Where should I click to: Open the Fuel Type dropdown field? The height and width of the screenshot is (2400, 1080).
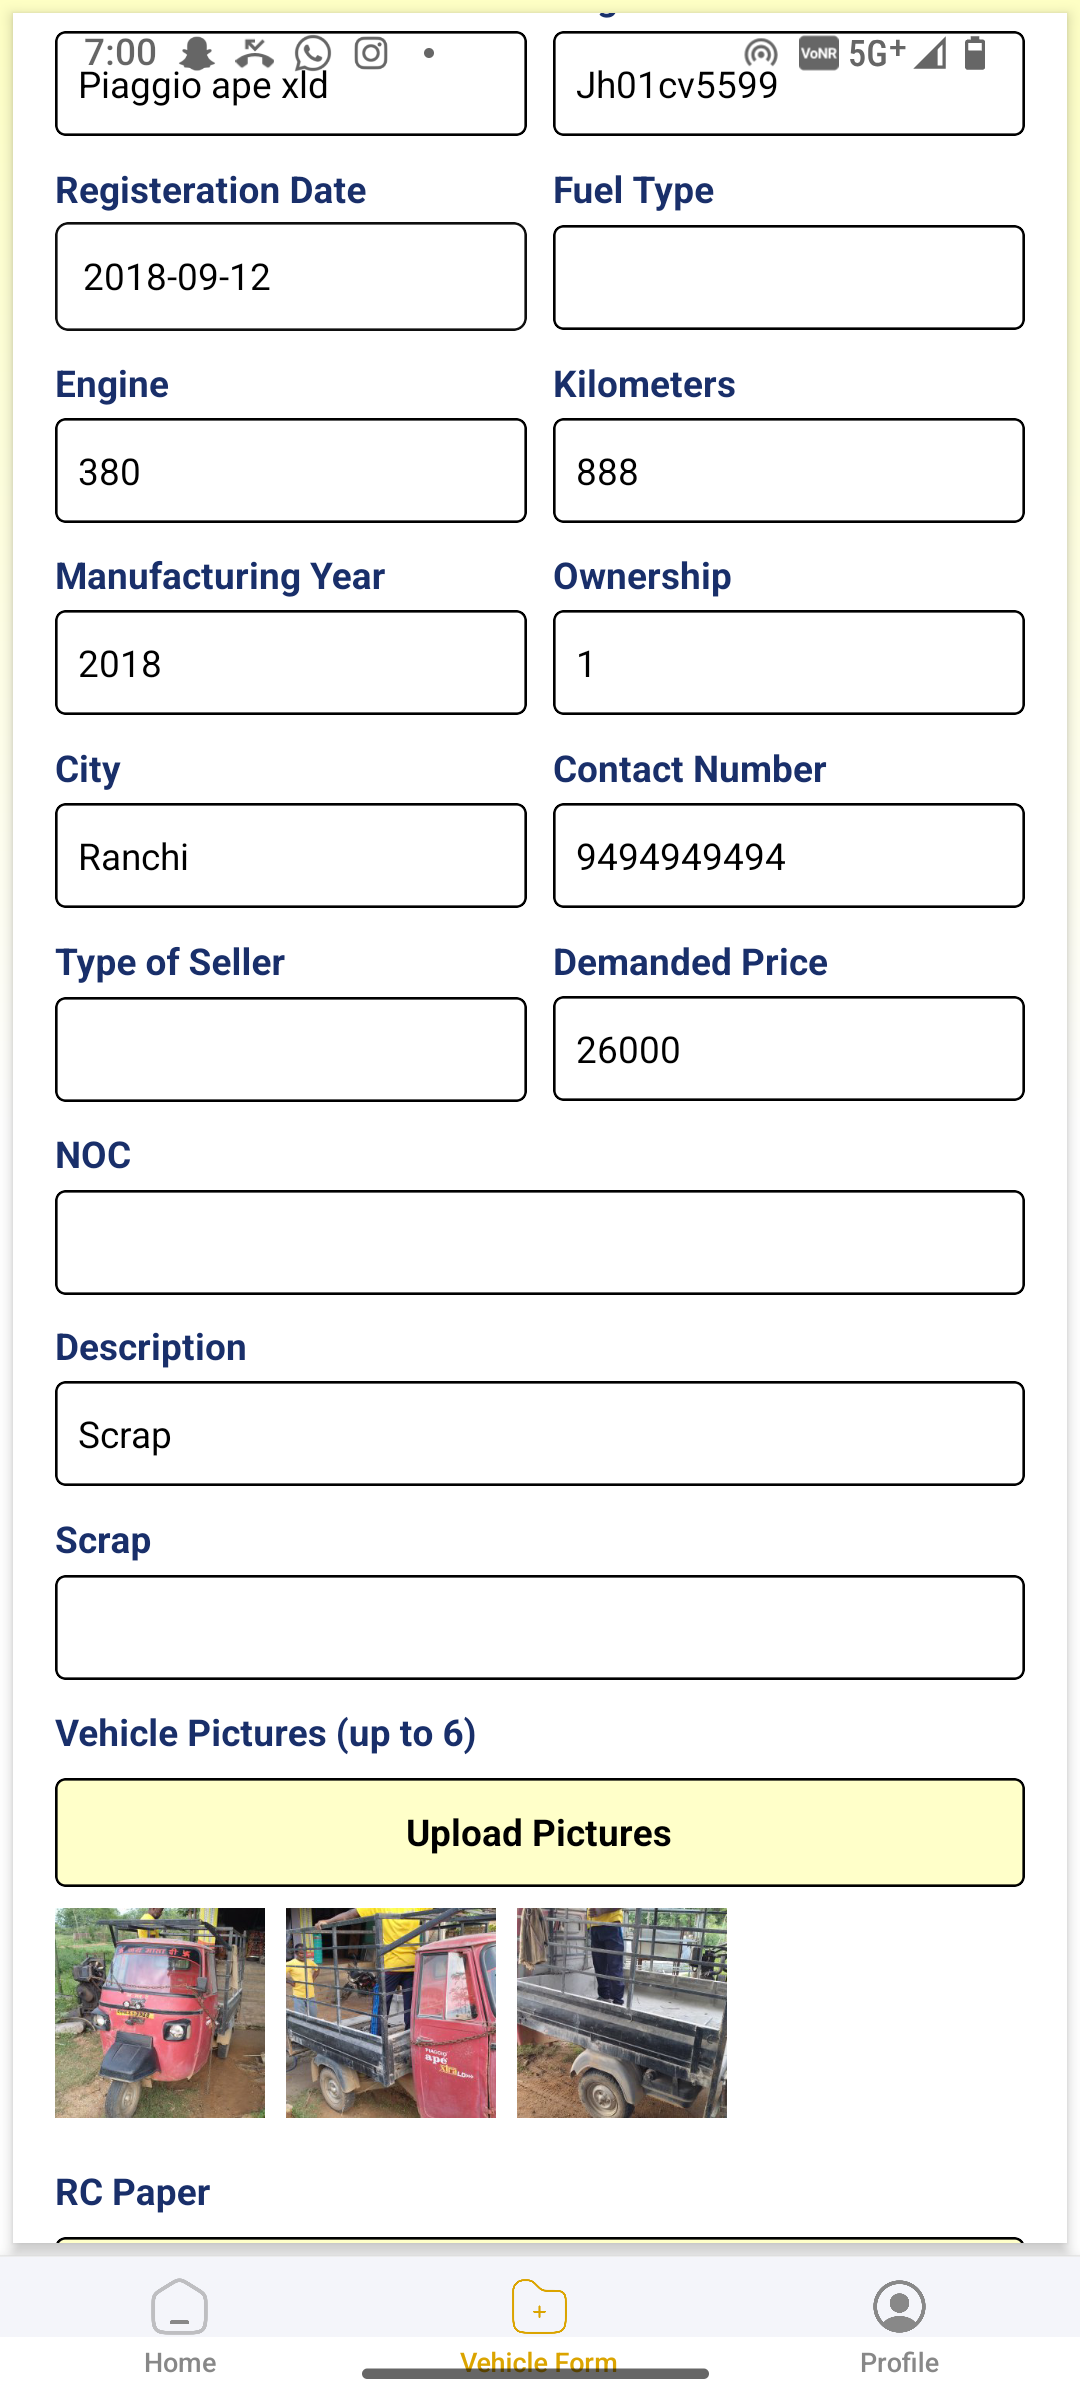tap(789, 277)
